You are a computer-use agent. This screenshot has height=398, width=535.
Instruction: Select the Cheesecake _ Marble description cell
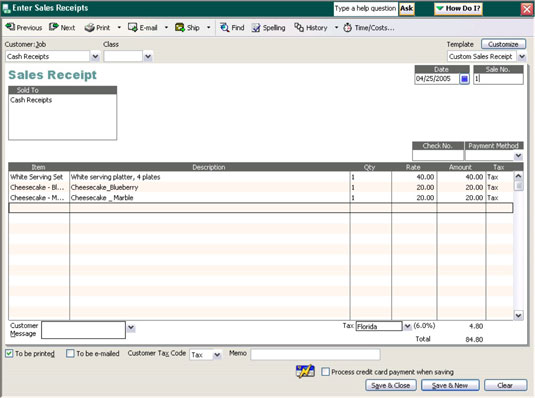(209, 198)
